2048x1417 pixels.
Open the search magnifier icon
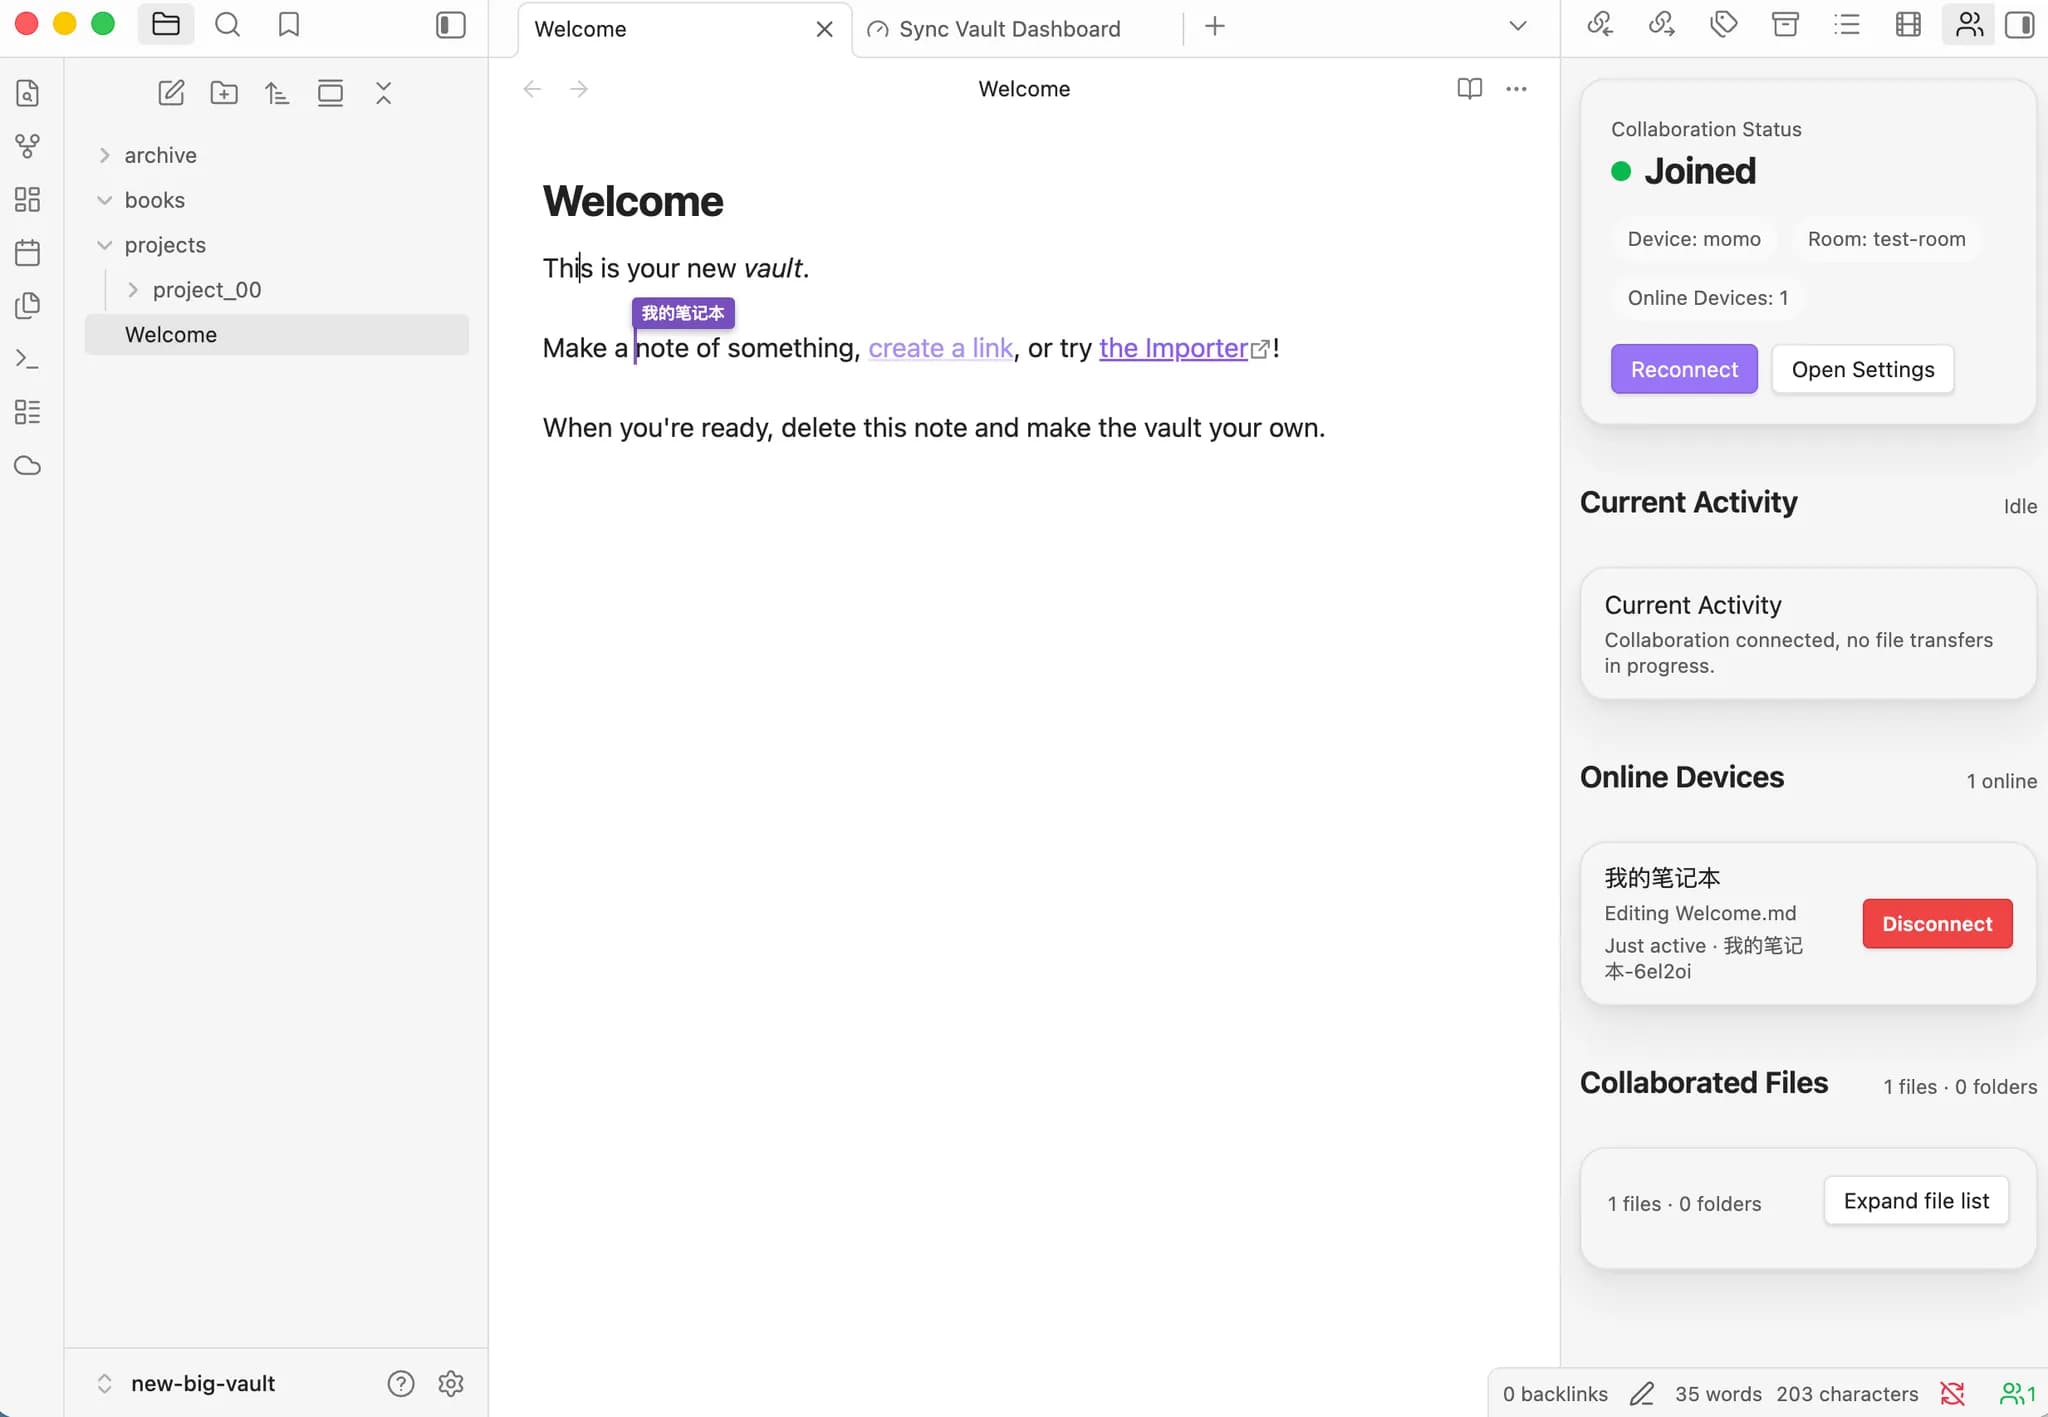(x=228, y=25)
